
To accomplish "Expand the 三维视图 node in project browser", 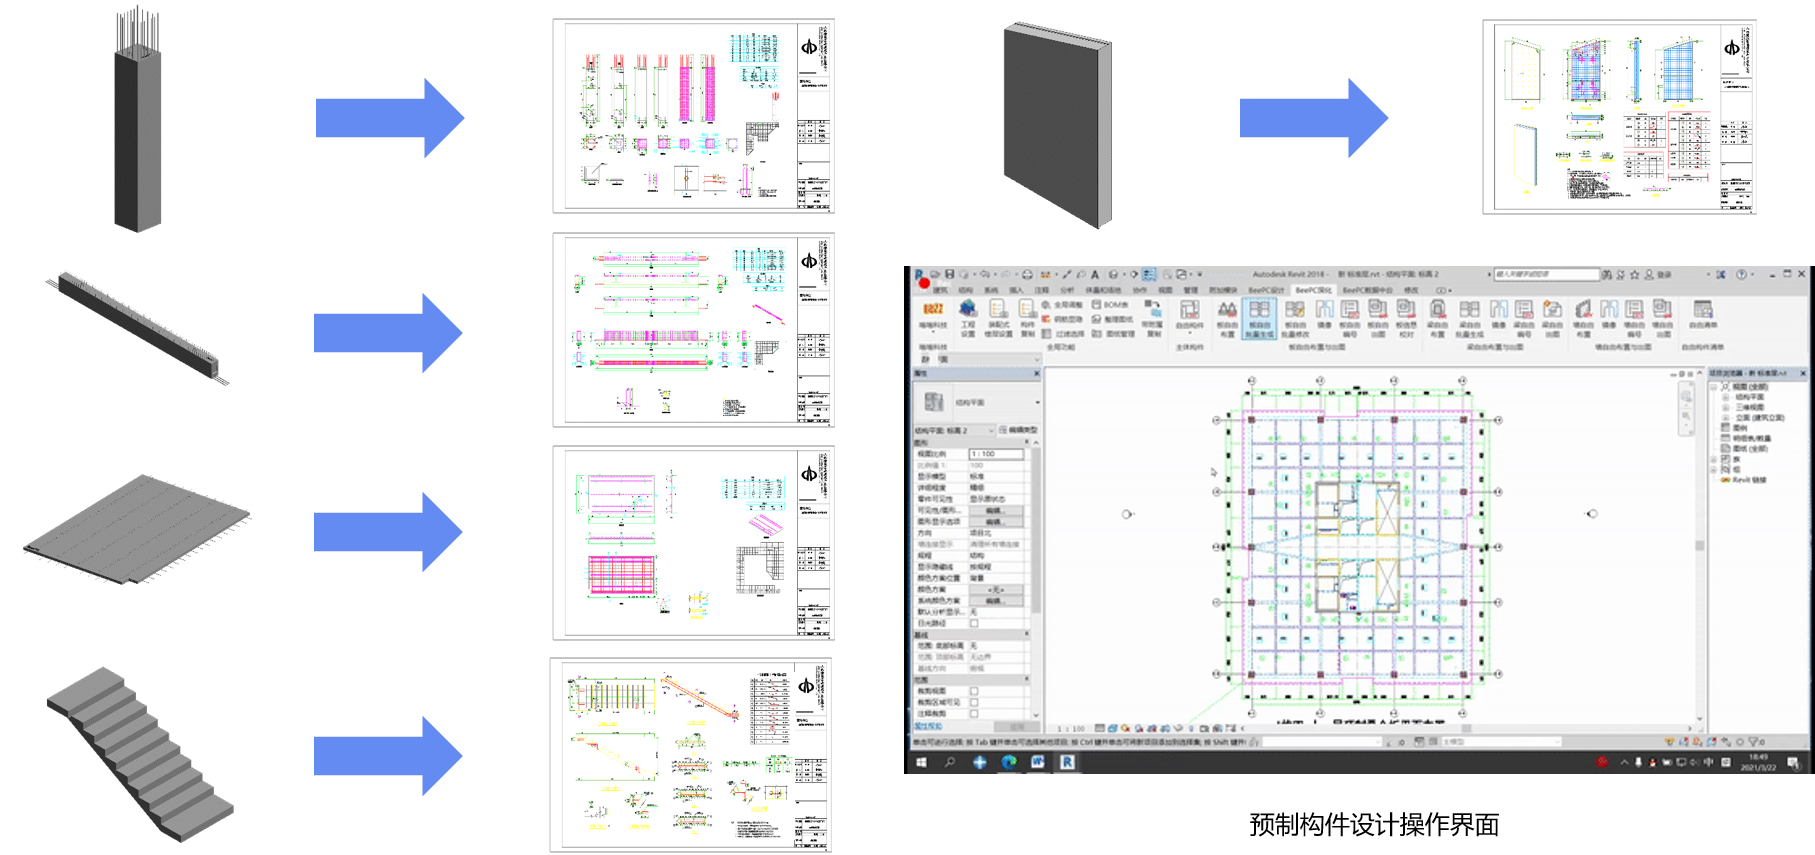I will 1725,408.
